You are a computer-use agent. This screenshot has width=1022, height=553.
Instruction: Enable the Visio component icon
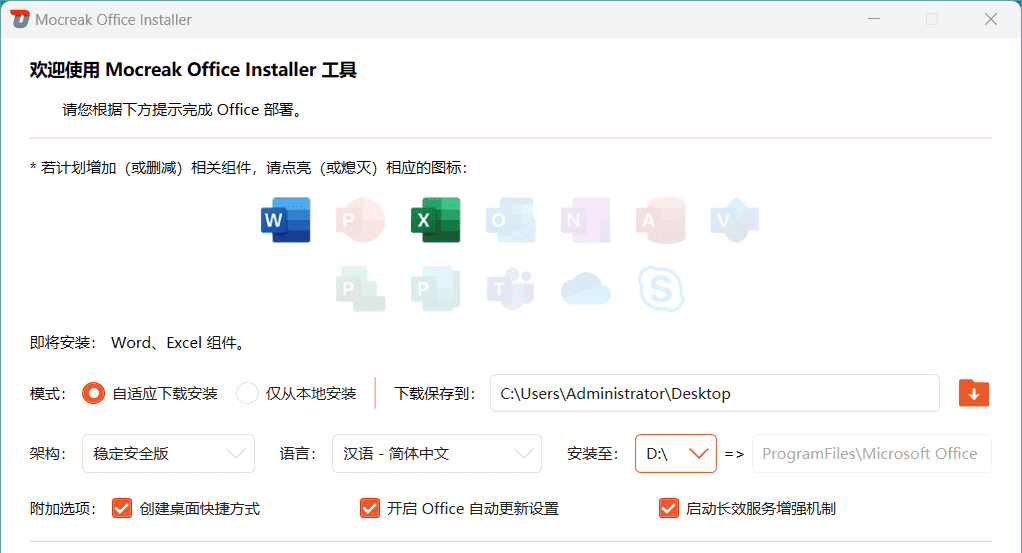pos(735,220)
